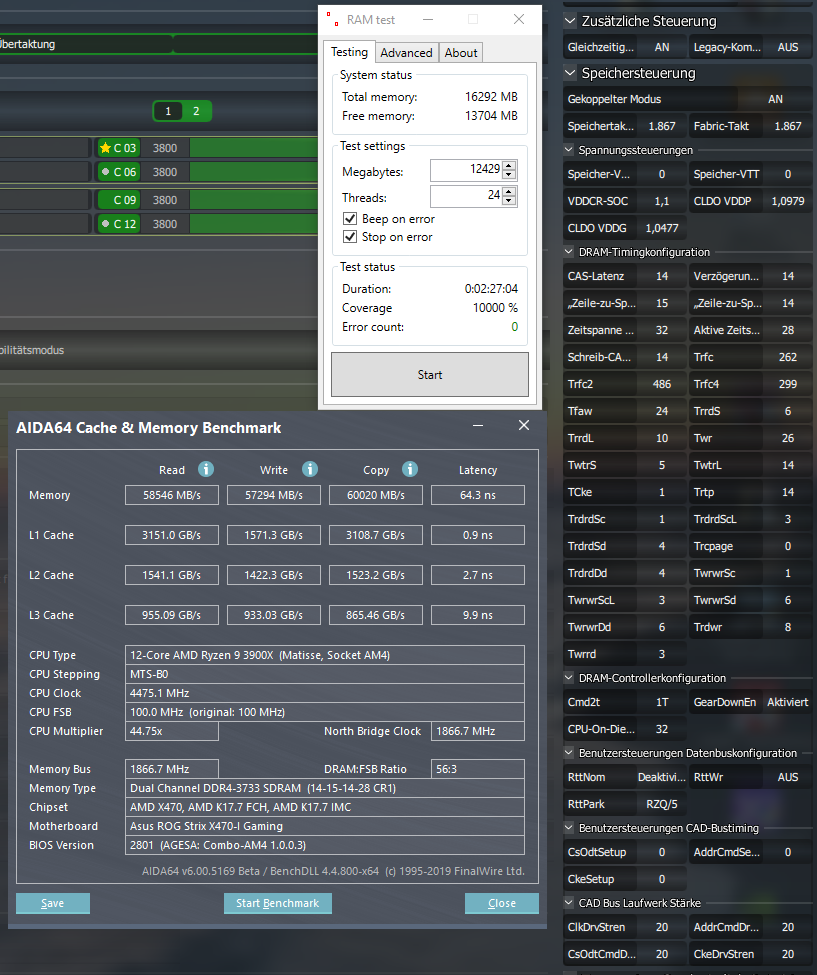Increase Megabytes with up arrow
The height and width of the screenshot is (975, 817).
pyautogui.click(x=509, y=165)
